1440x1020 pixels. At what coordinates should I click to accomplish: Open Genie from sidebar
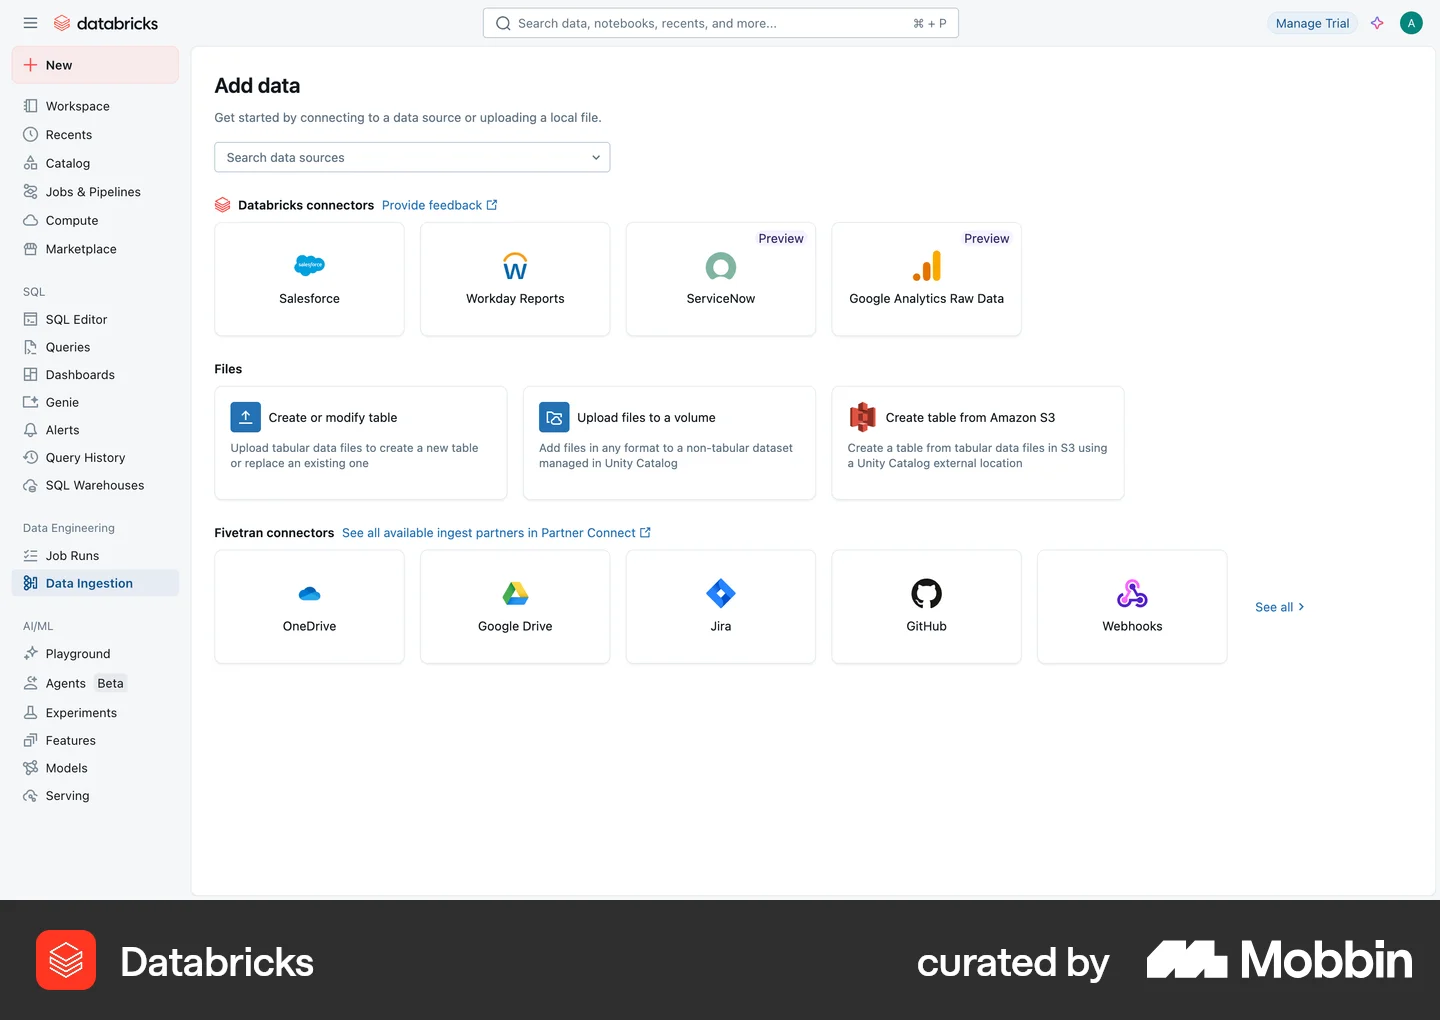click(x=95, y=402)
